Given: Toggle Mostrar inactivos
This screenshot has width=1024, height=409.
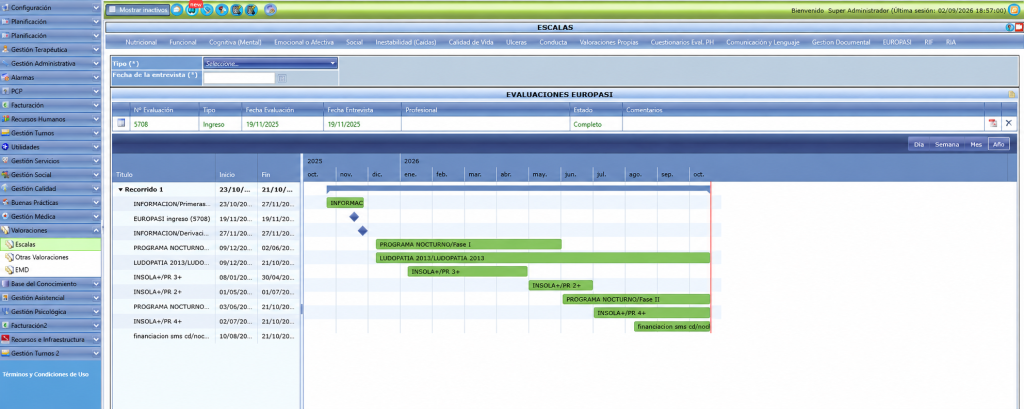Looking at the screenshot, I should [x=138, y=10].
